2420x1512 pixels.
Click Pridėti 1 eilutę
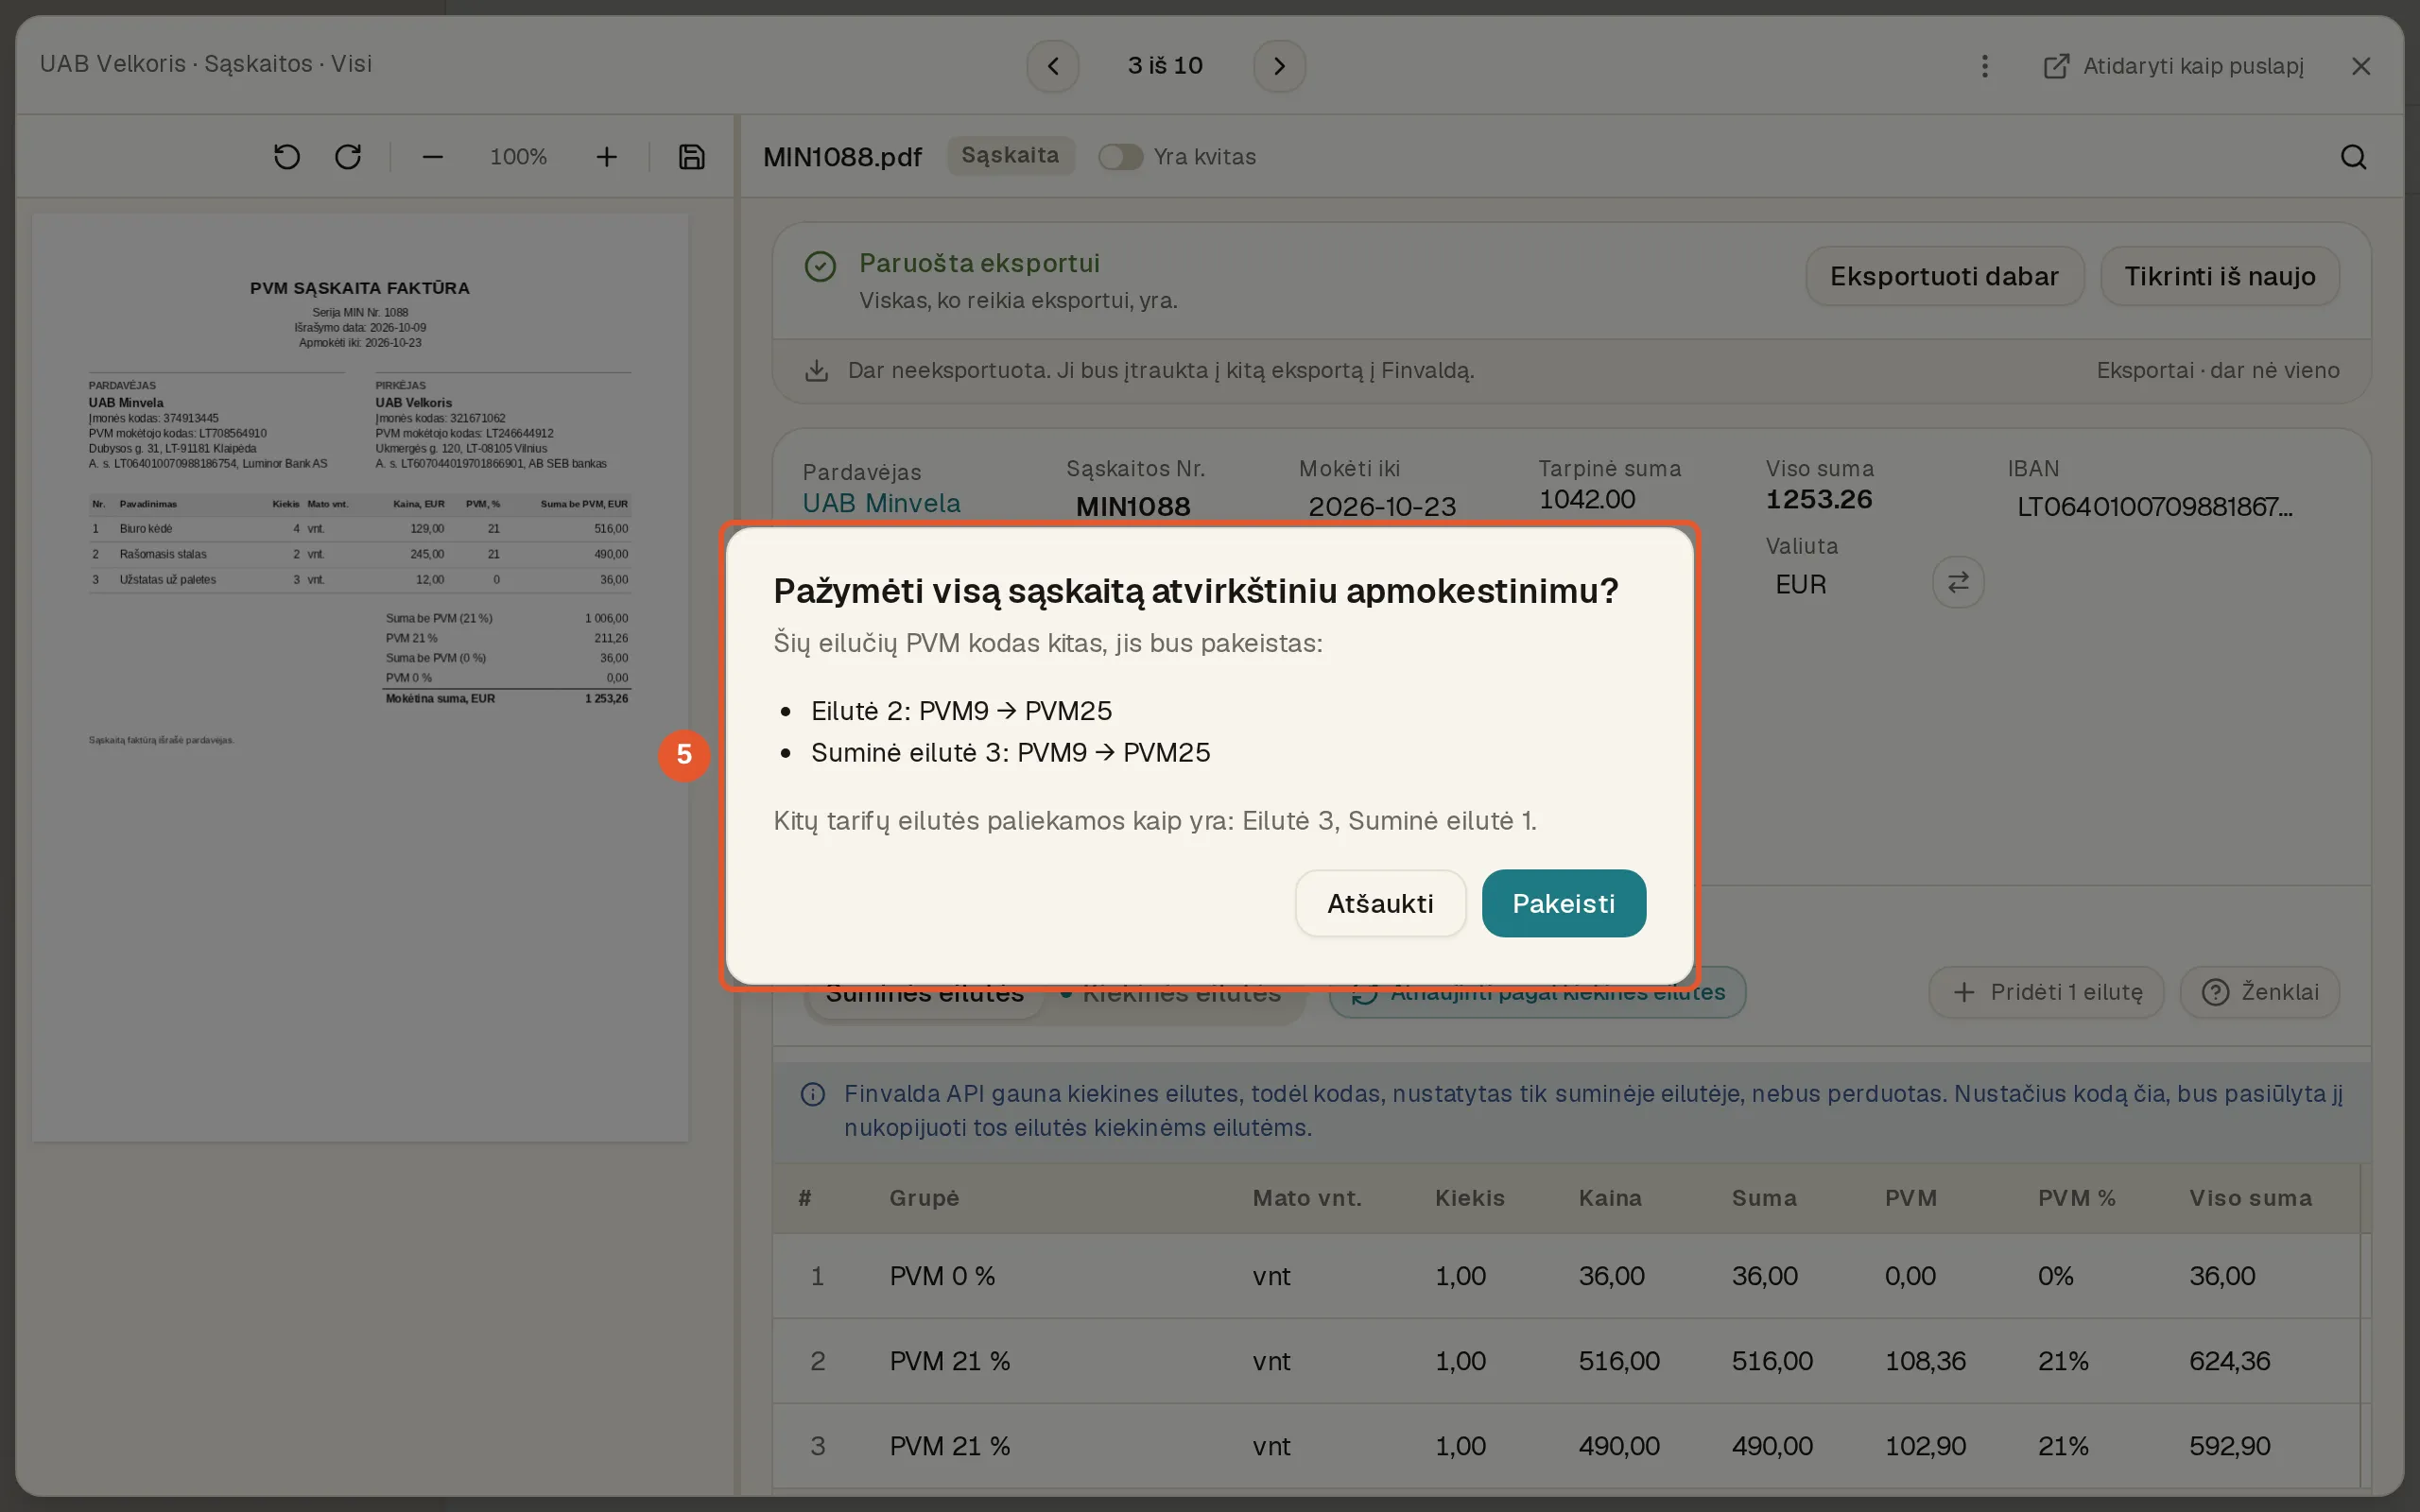pyautogui.click(x=2046, y=992)
